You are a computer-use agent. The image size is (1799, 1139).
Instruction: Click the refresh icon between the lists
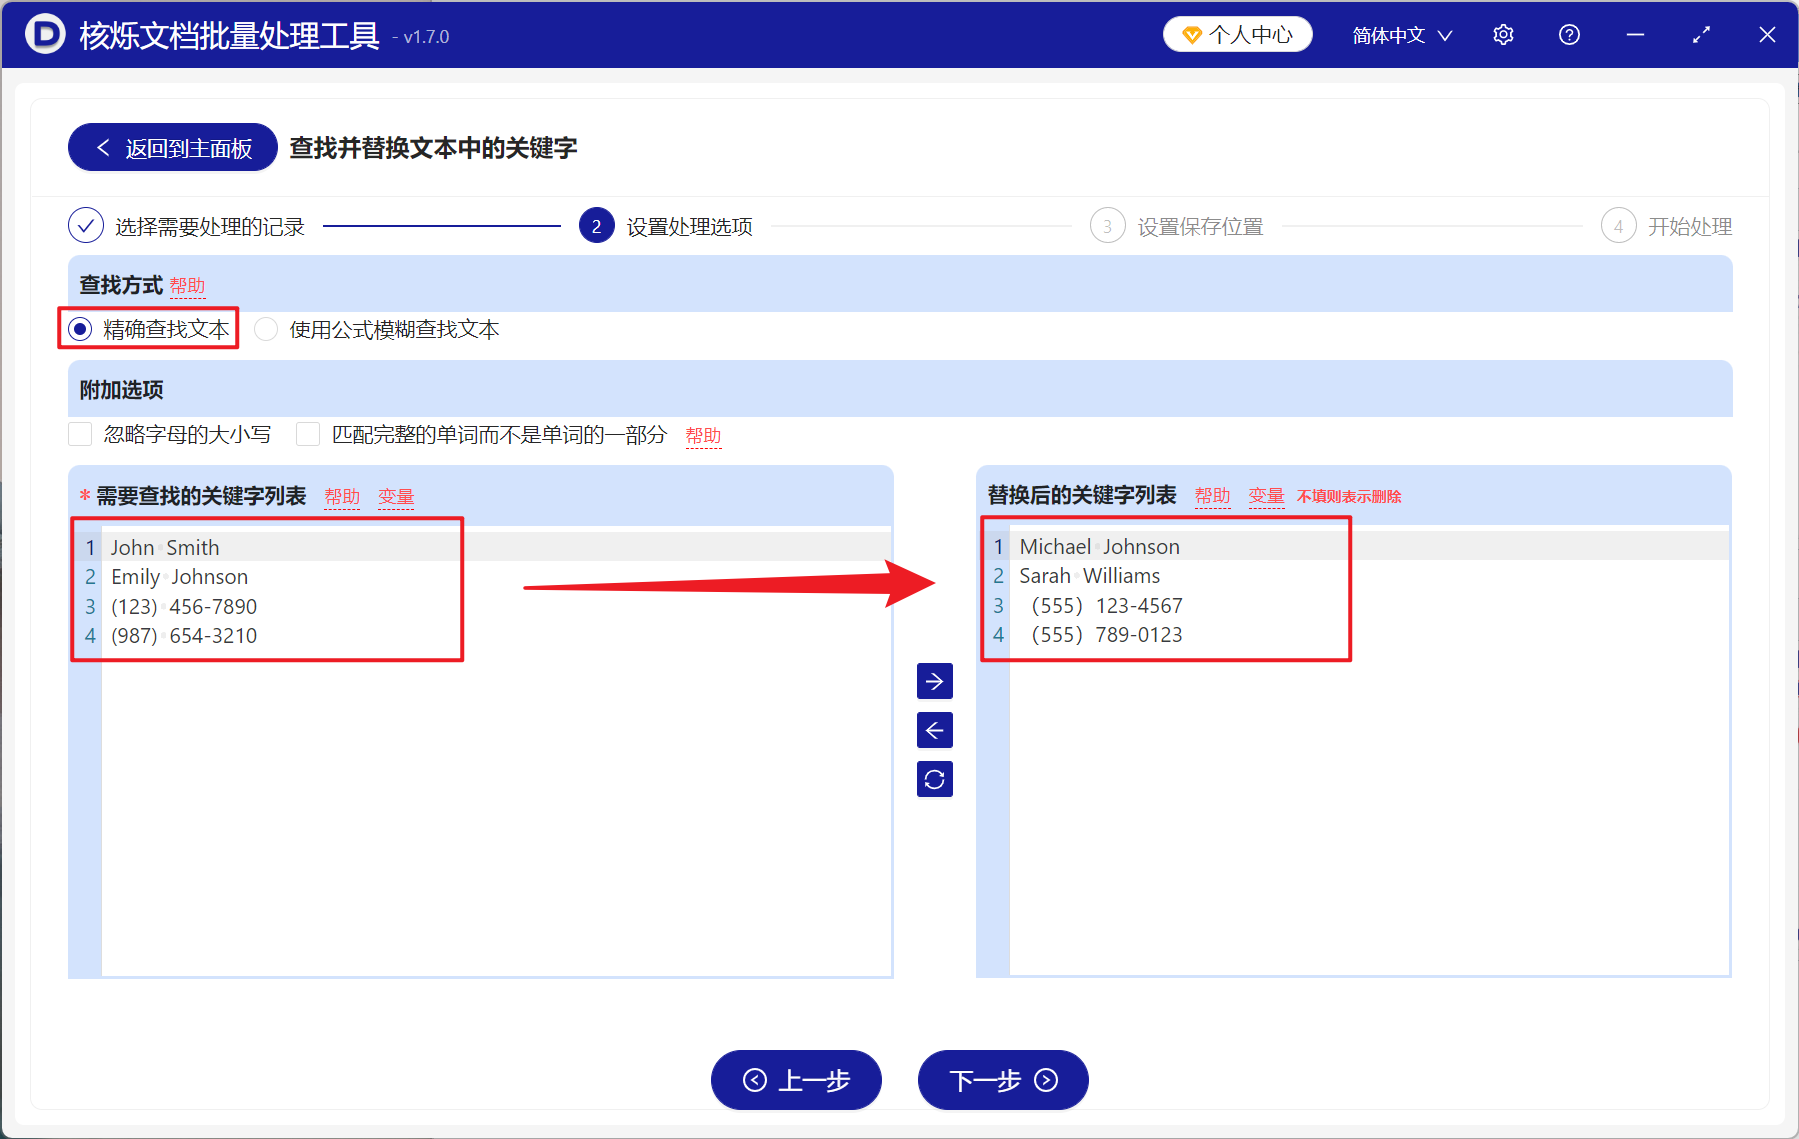click(933, 779)
